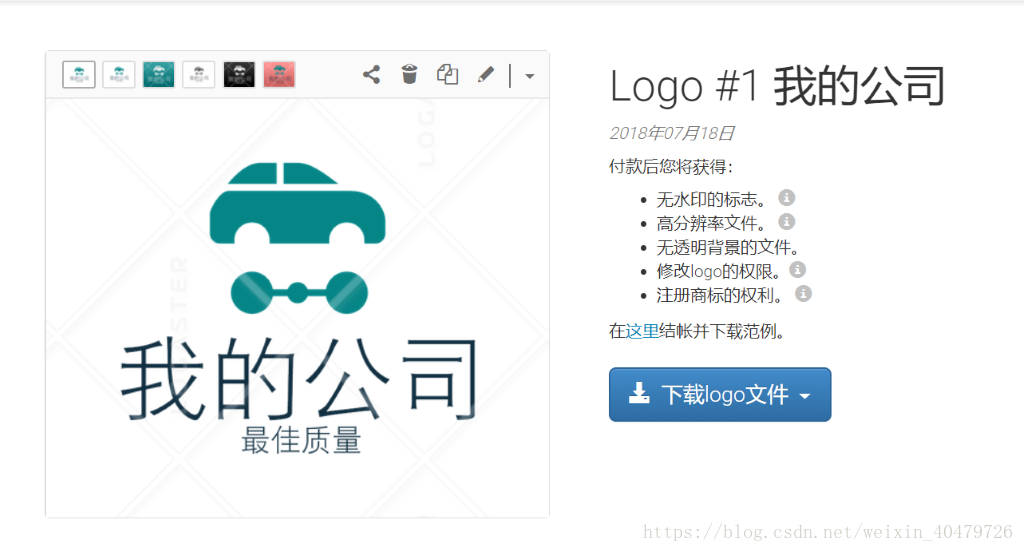Choose the gray logo variant thumbnail

pyautogui.click(x=199, y=74)
